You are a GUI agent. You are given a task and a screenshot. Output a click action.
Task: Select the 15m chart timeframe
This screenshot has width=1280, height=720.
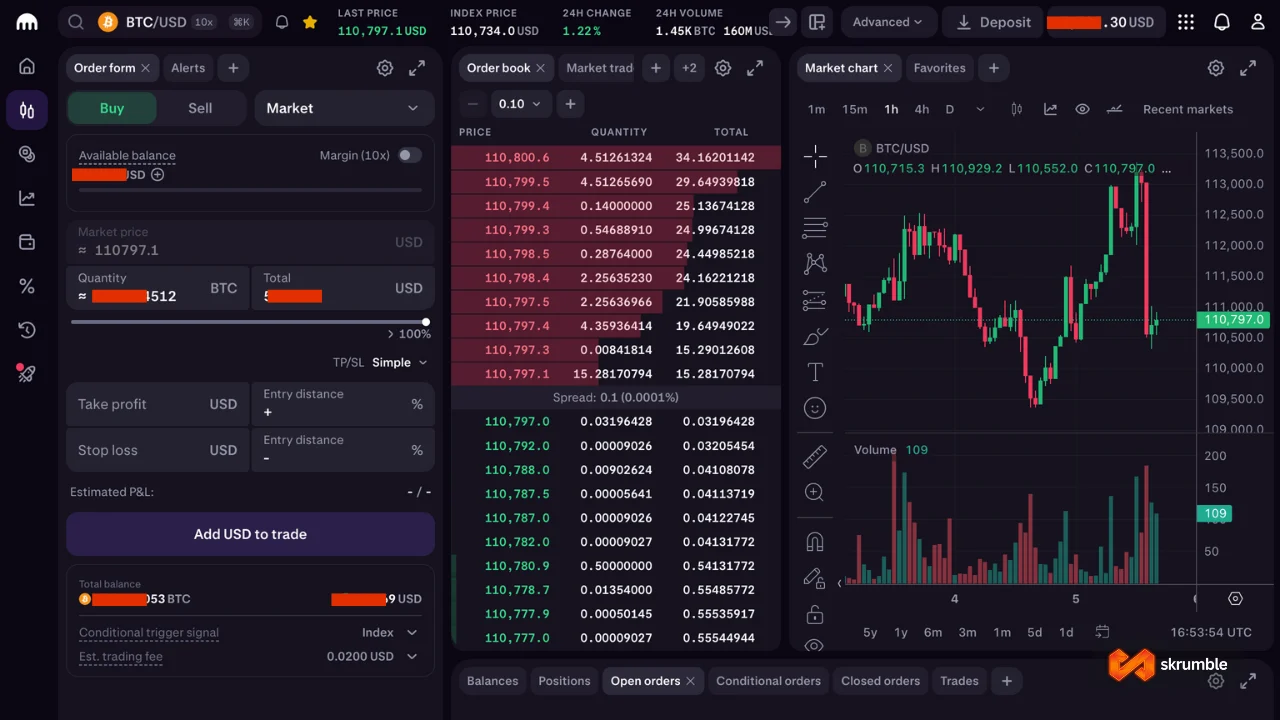(x=855, y=109)
